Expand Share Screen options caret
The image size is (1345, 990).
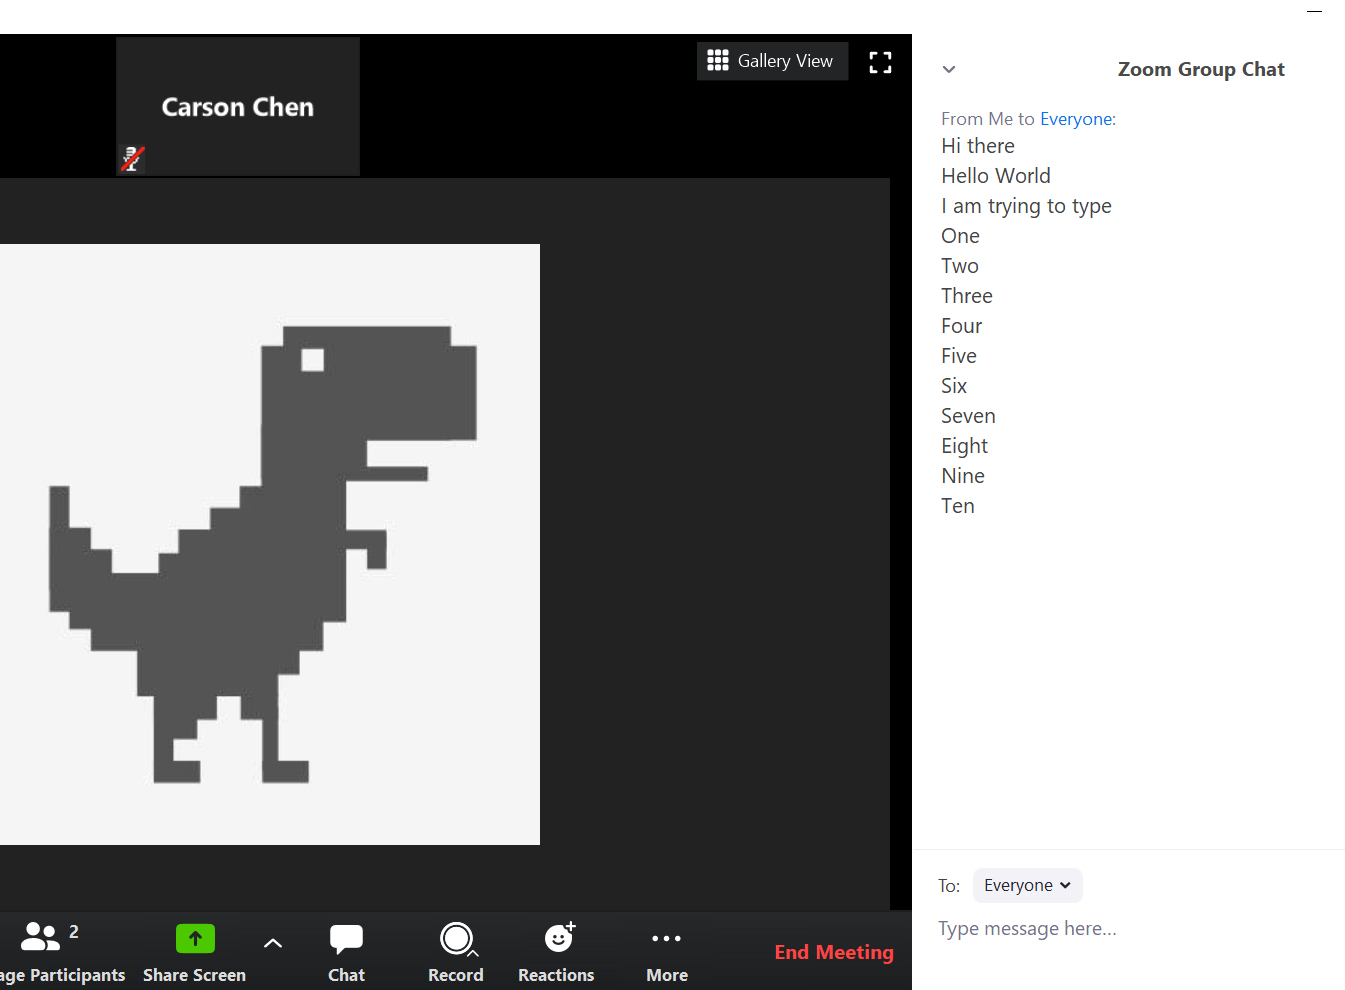(x=272, y=943)
